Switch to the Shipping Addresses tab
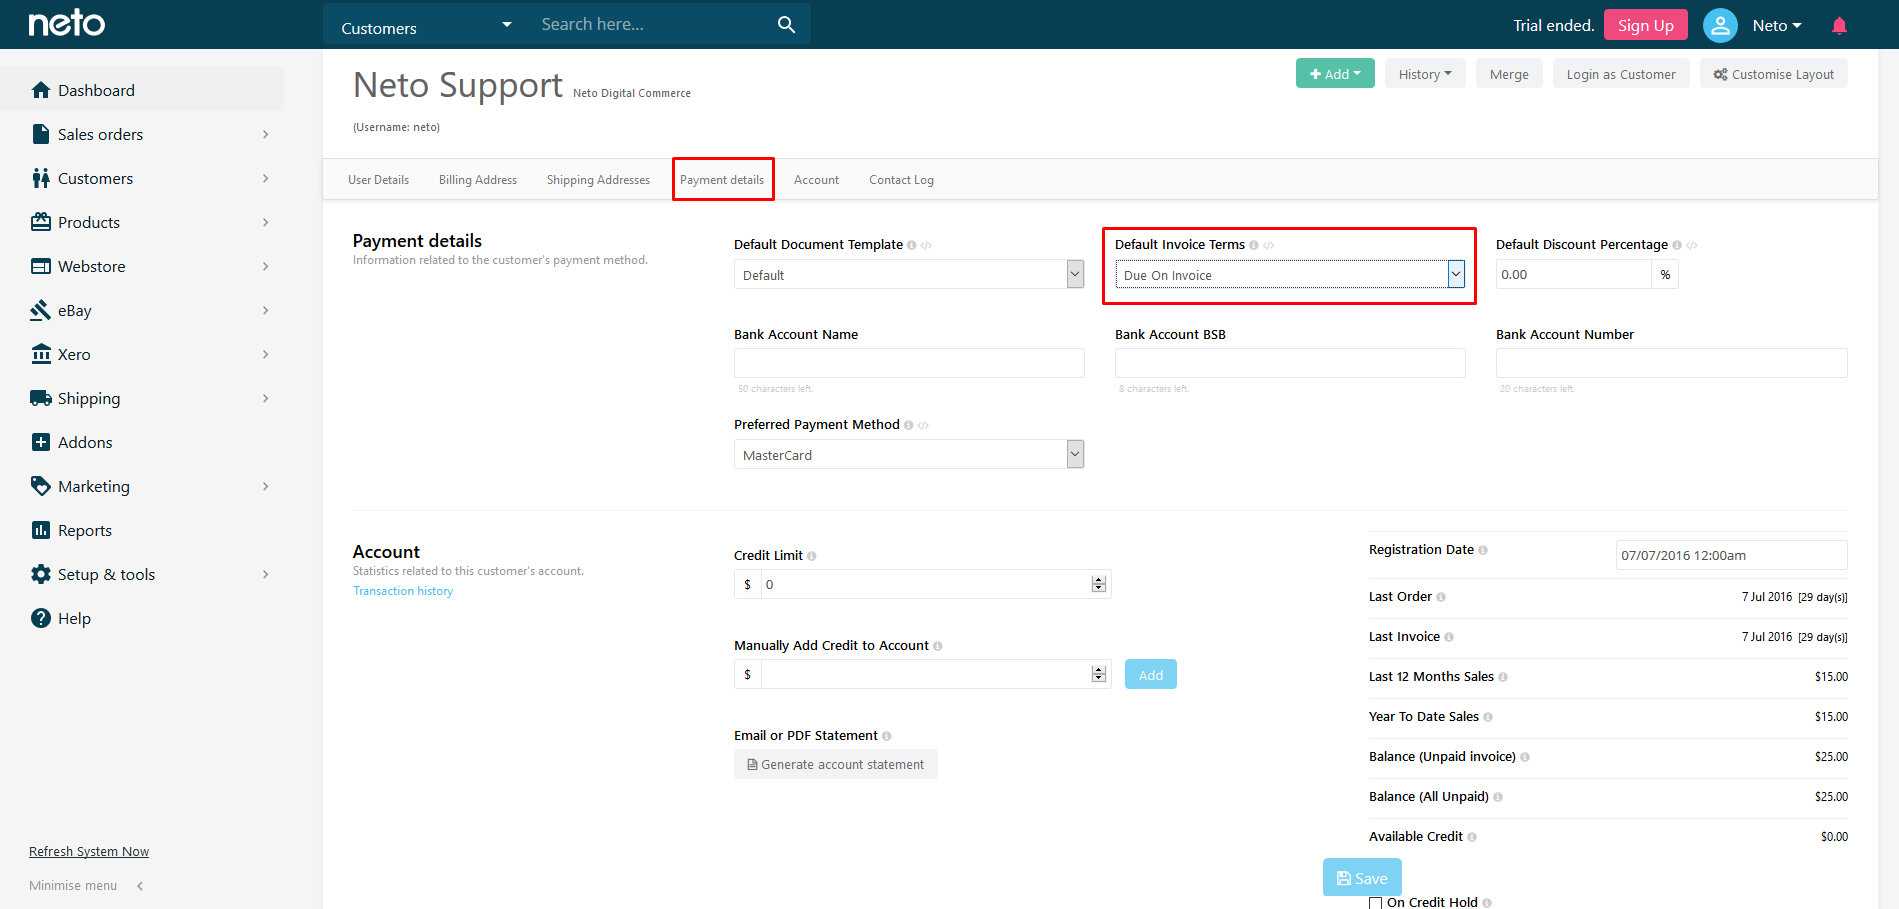Image resolution: width=1899 pixels, height=909 pixels. tap(598, 180)
